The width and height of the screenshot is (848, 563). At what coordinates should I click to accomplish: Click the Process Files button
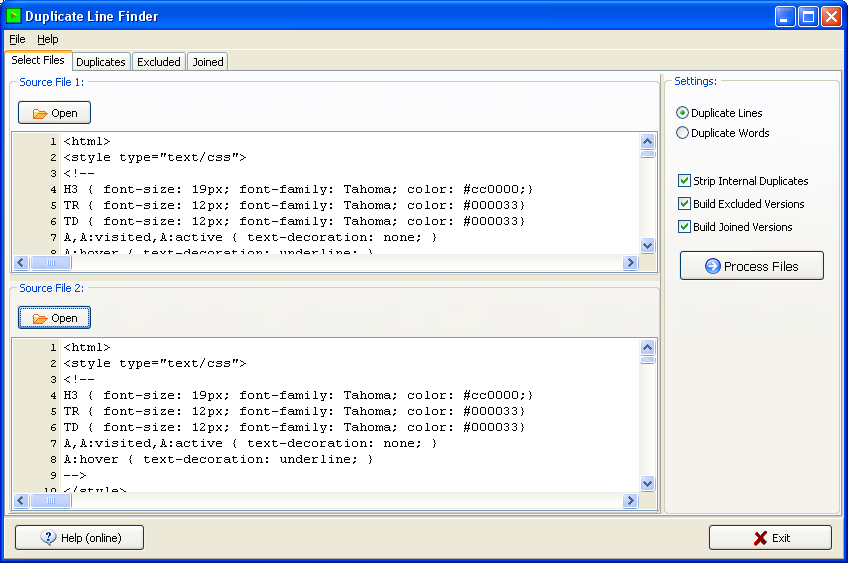(752, 266)
